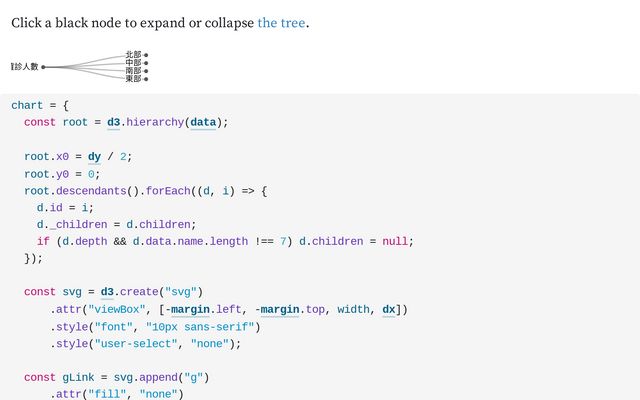Click the root label ending in 診人數
Screen dimensions: 640x400
point(25,67)
